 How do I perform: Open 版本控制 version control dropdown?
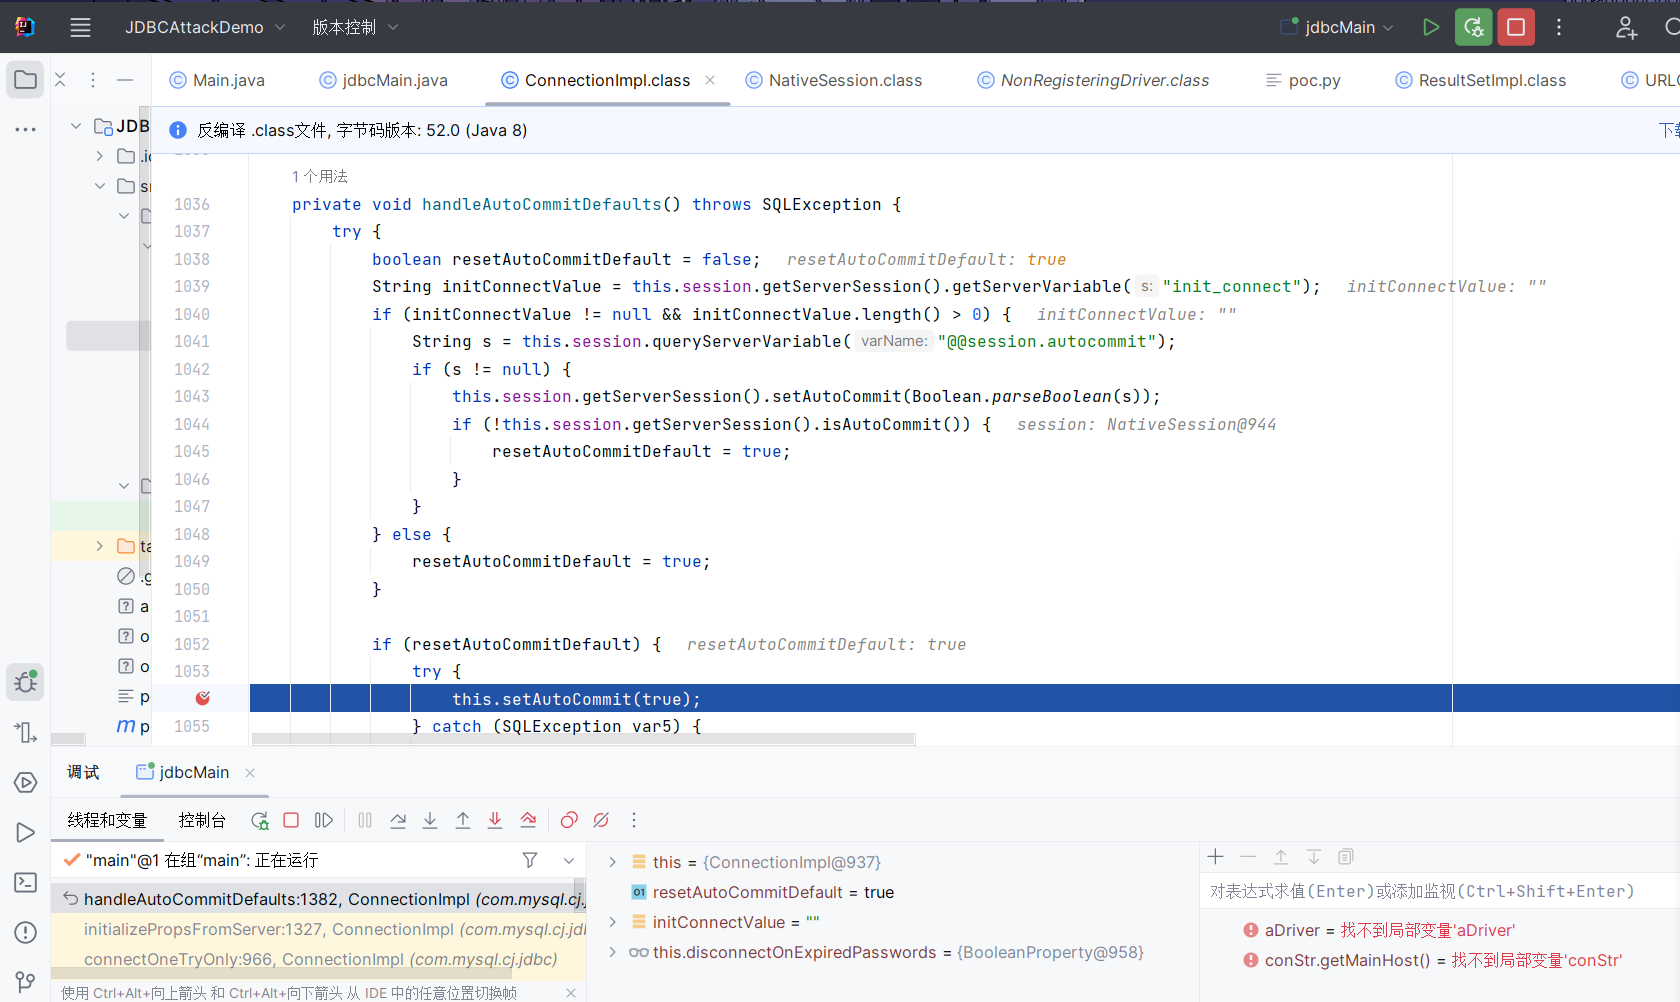coord(355,27)
